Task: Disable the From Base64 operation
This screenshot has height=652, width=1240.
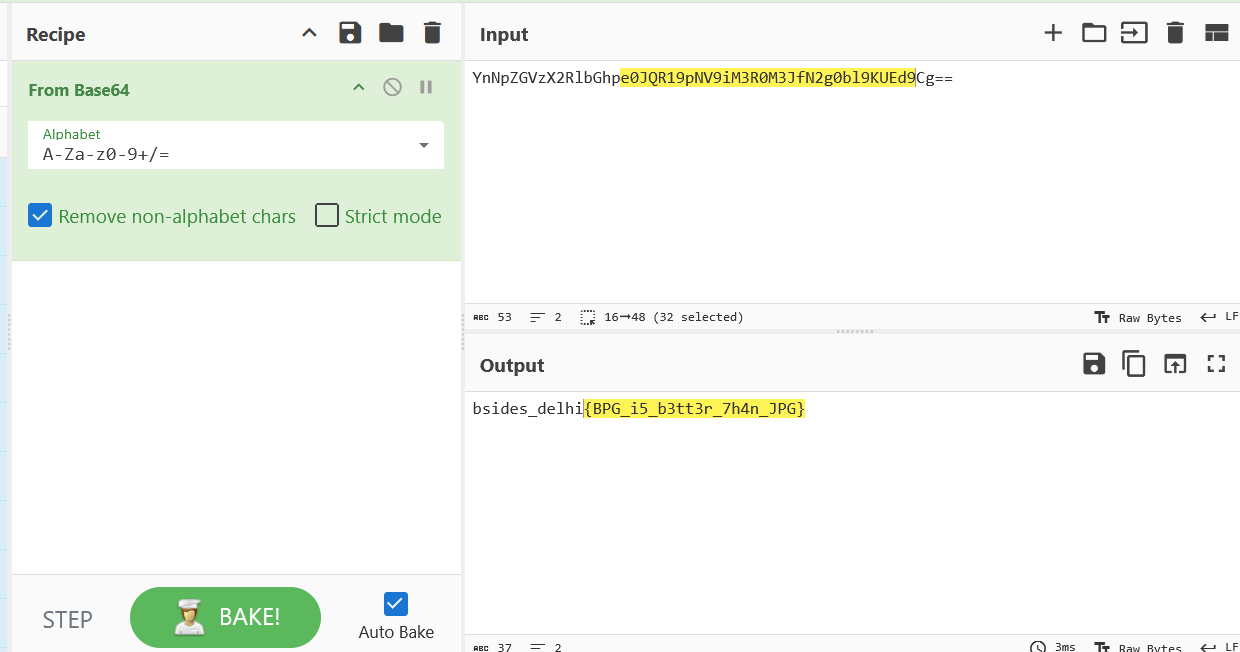Action: pyautogui.click(x=393, y=87)
